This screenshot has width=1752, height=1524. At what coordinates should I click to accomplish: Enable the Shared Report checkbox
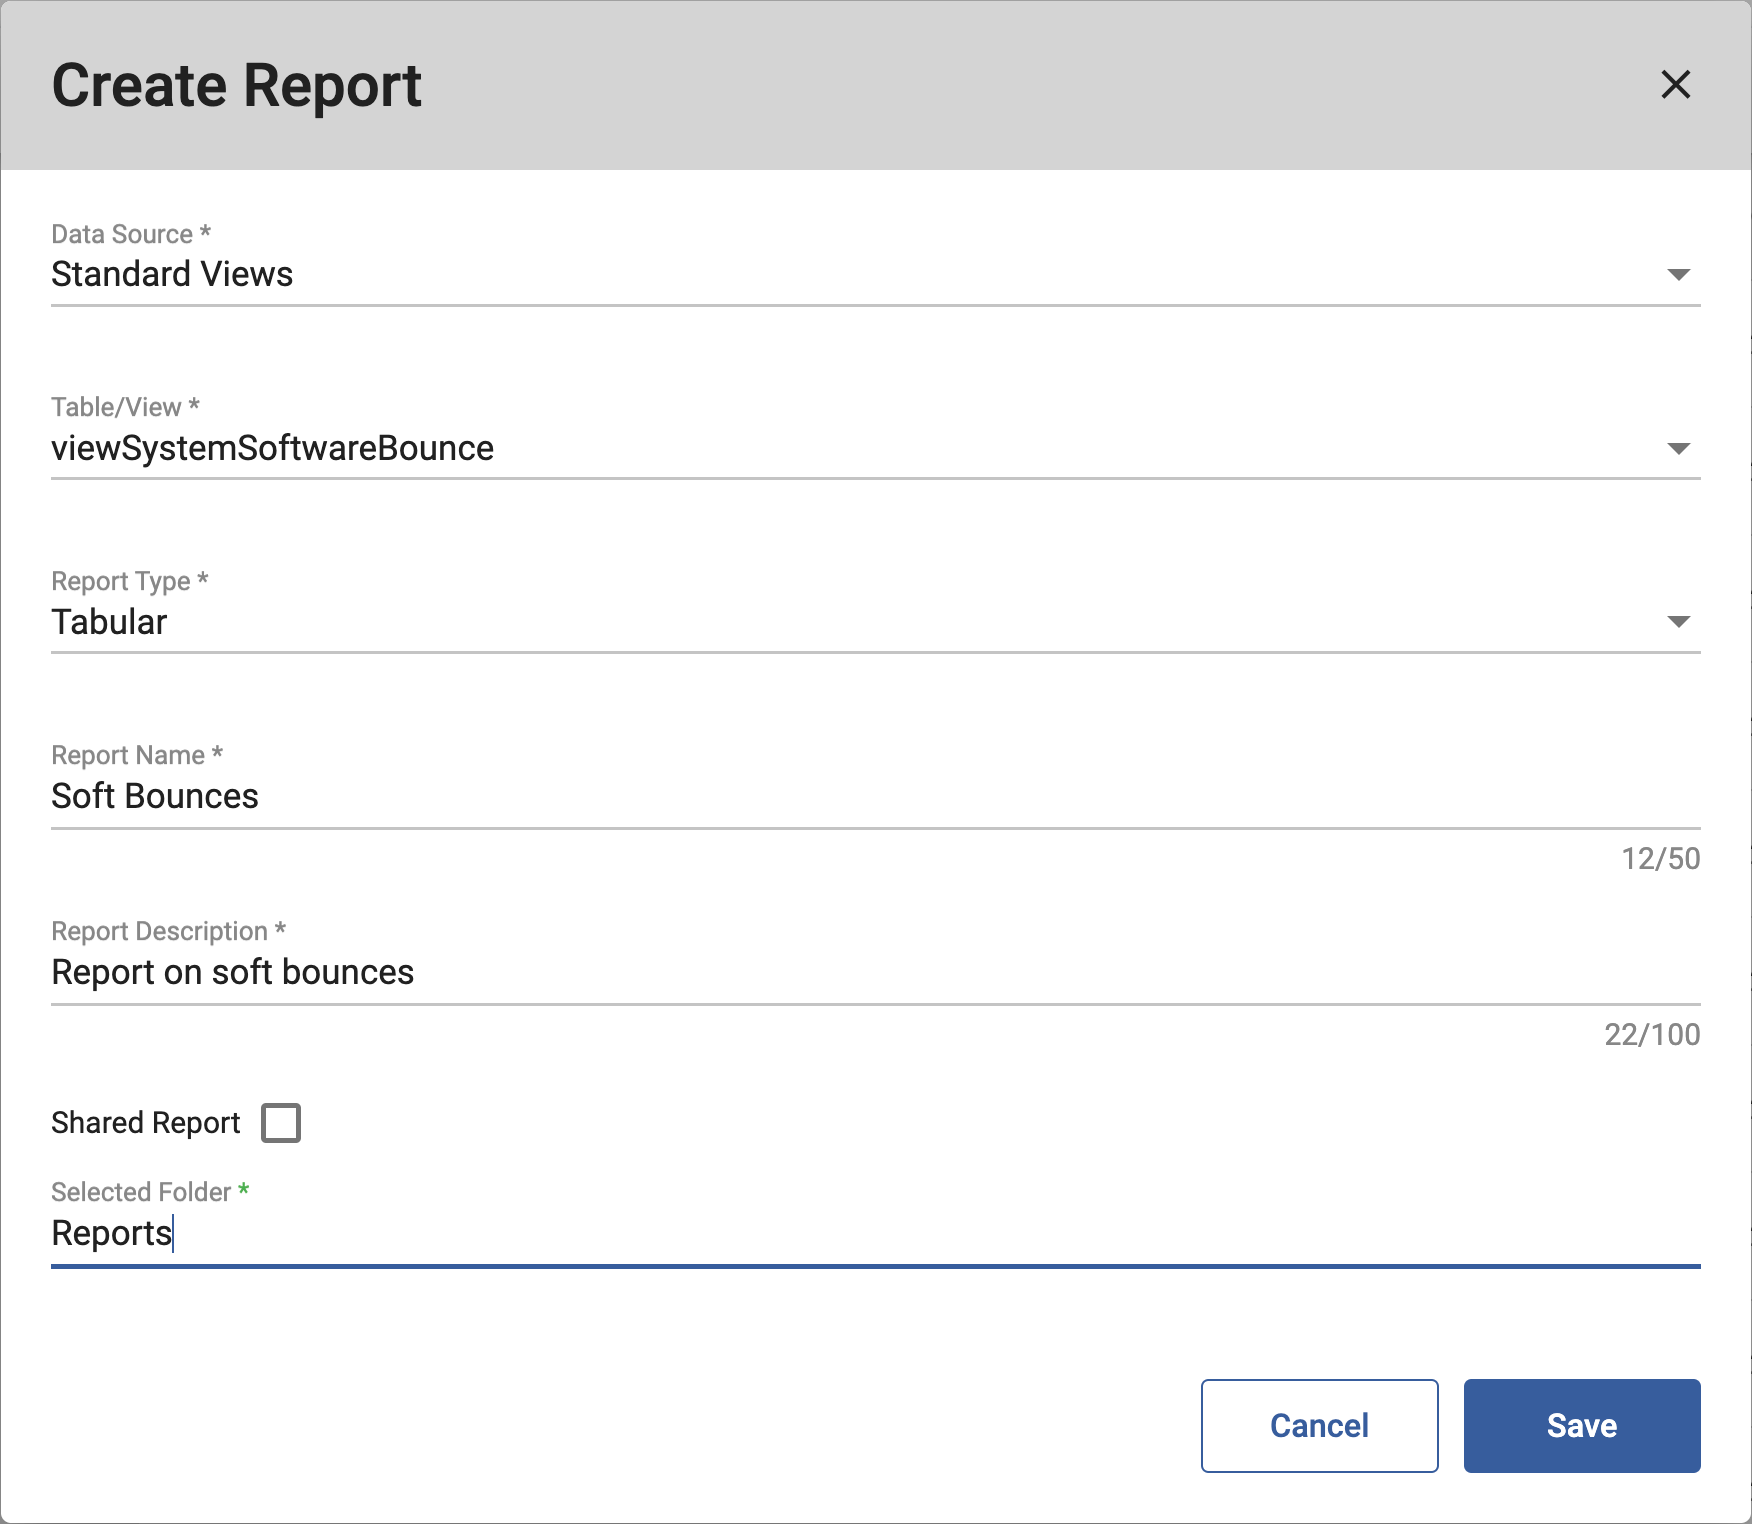pos(281,1123)
